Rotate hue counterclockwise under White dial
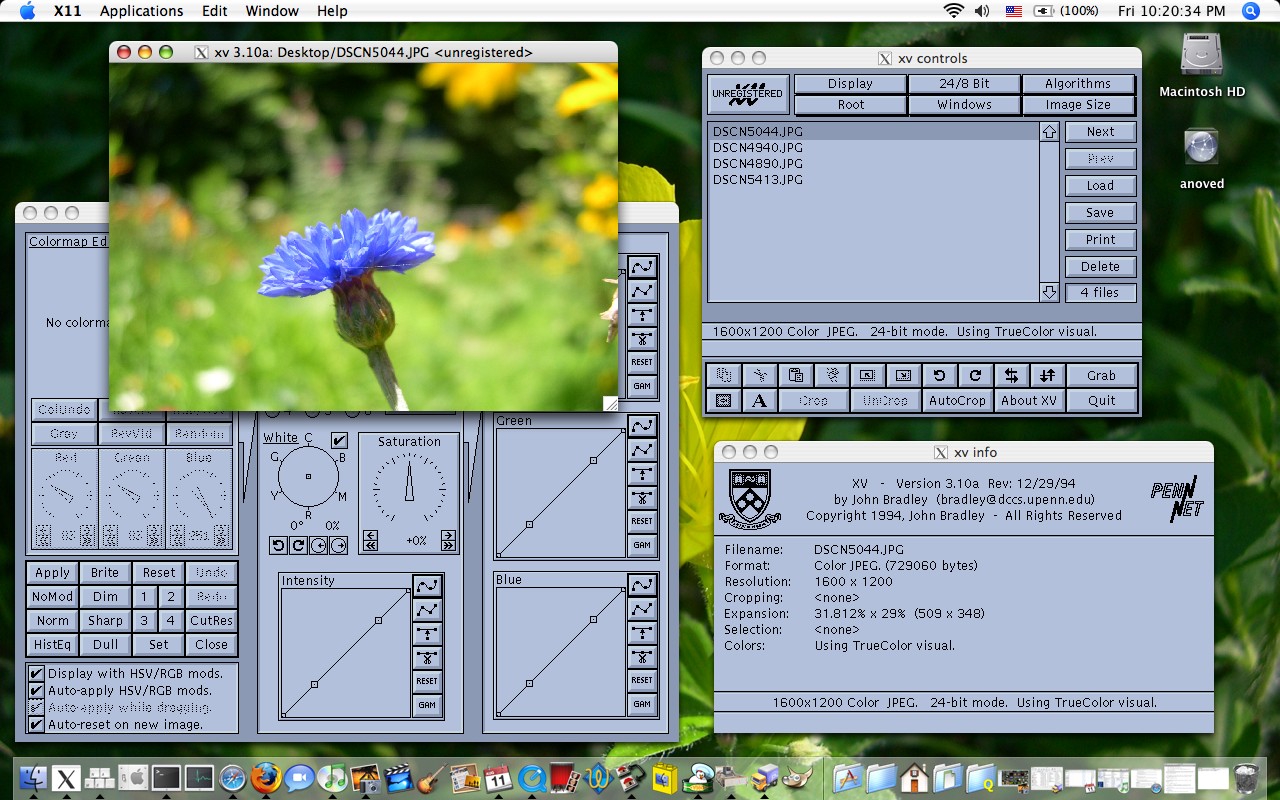The width and height of the screenshot is (1280, 800). [278, 545]
